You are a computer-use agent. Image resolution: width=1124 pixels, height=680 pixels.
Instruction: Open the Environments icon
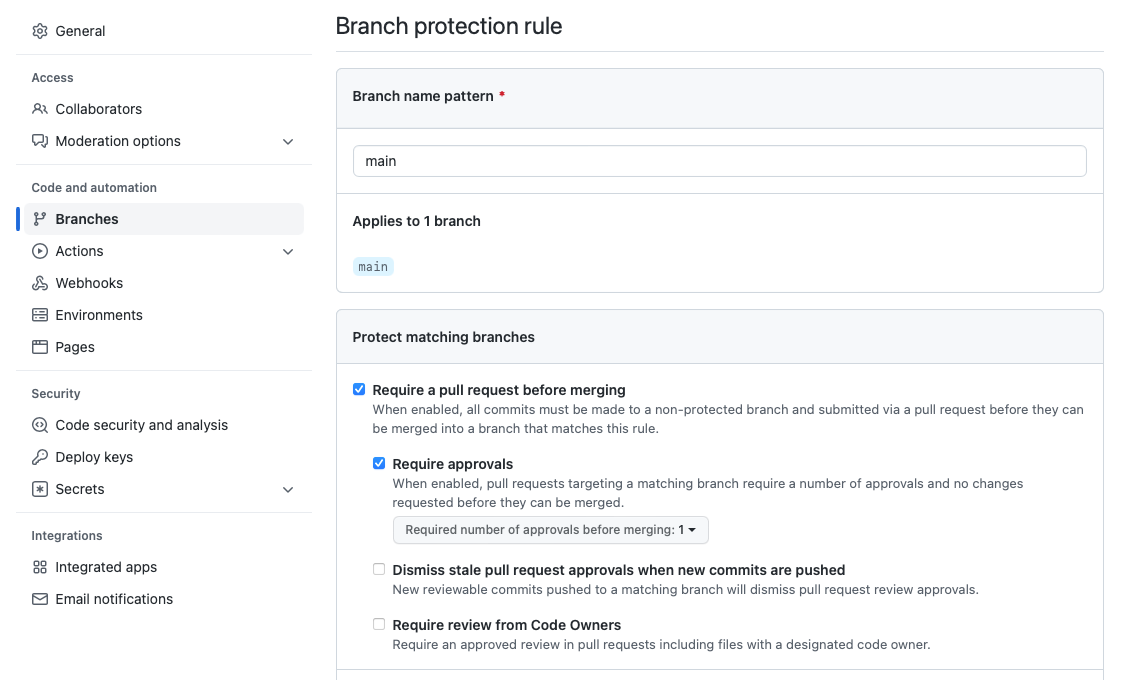coord(39,315)
